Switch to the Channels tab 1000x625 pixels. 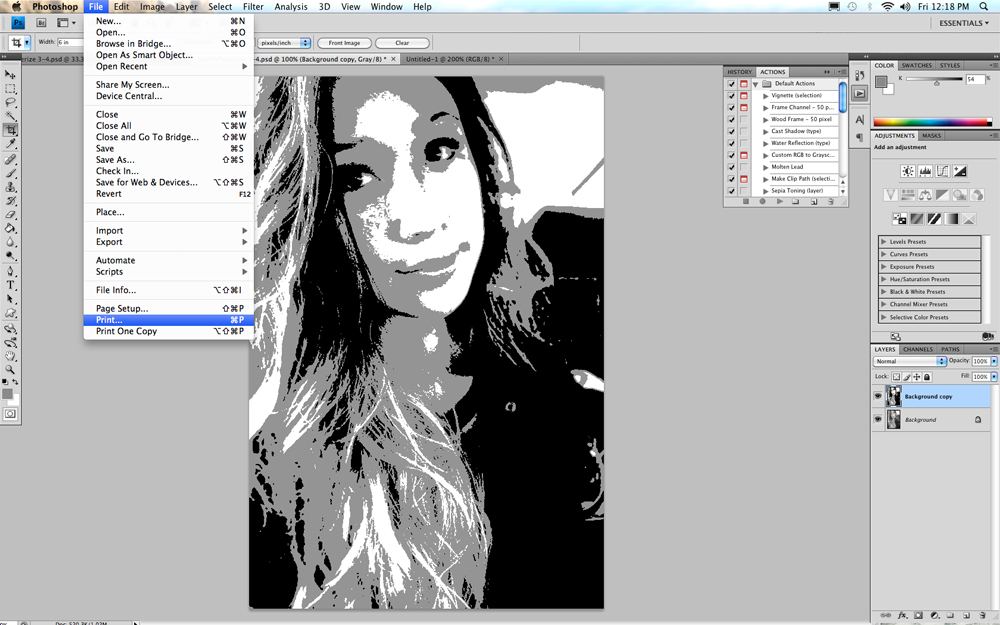point(918,349)
